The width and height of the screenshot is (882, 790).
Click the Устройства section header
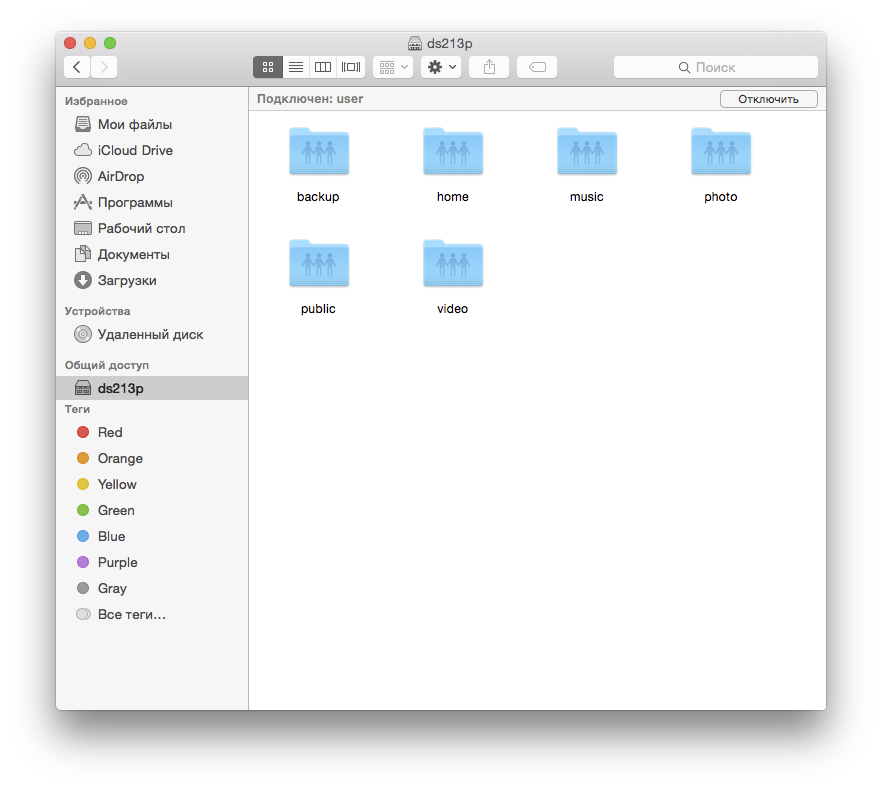click(97, 311)
